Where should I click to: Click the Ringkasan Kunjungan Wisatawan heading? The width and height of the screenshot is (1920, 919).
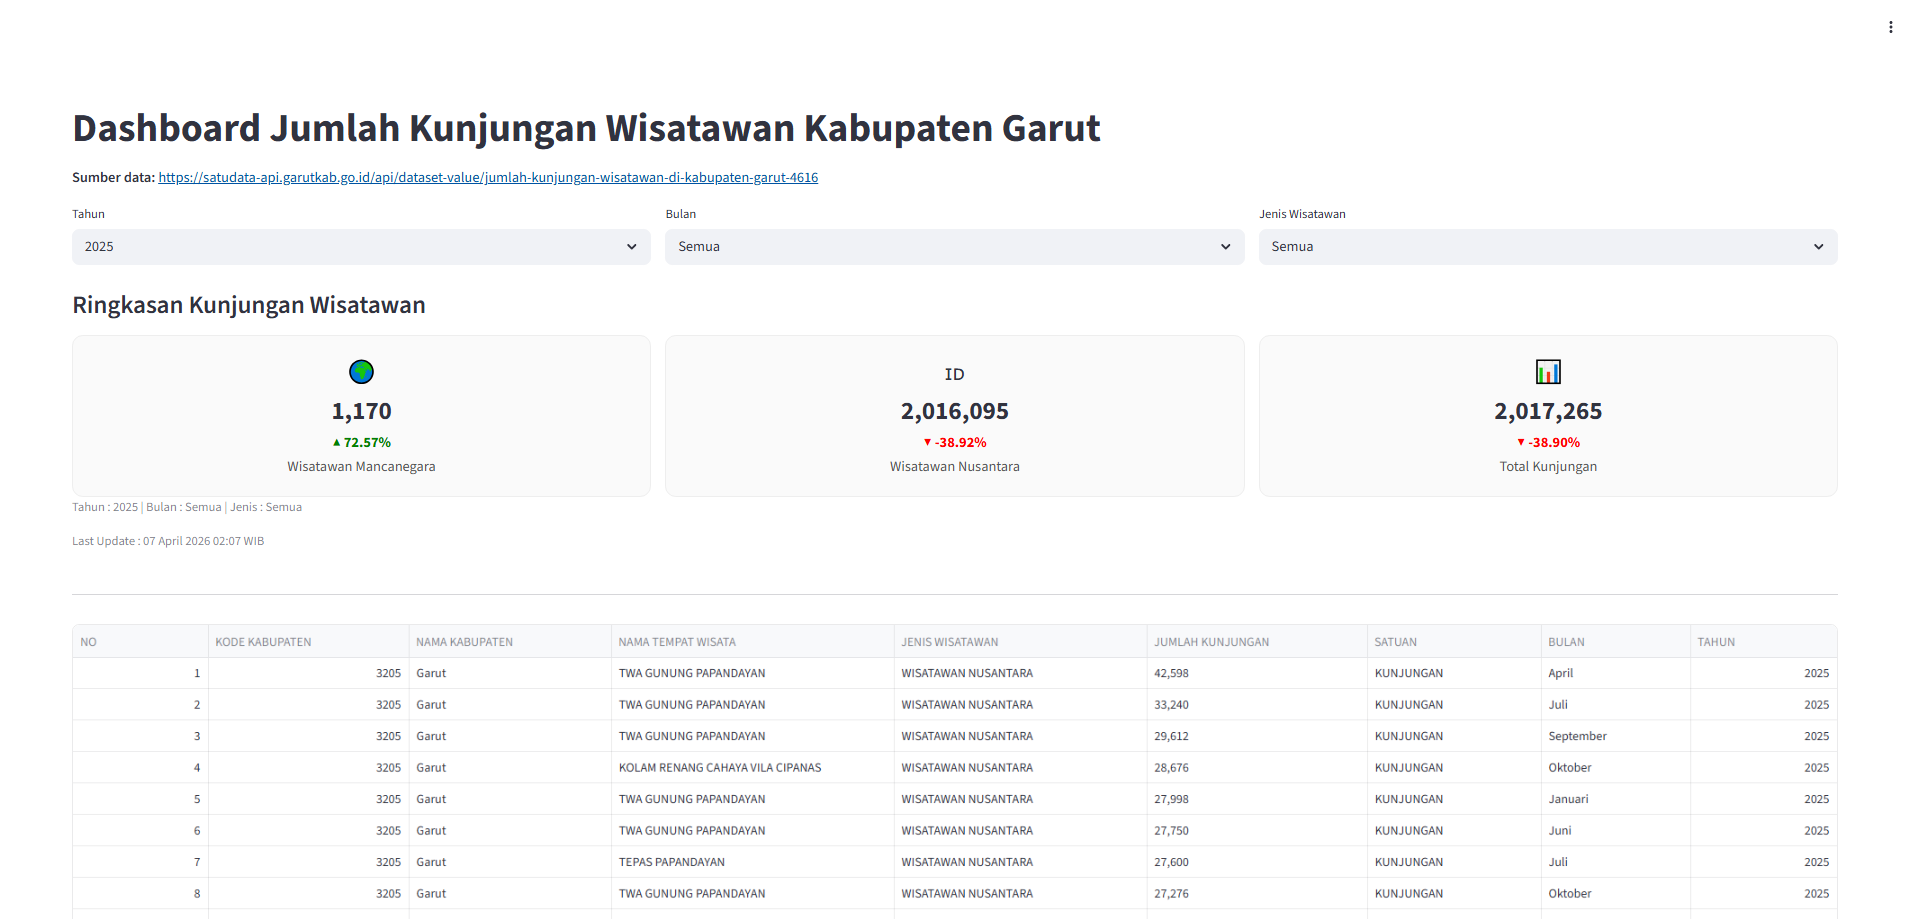click(x=249, y=305)
